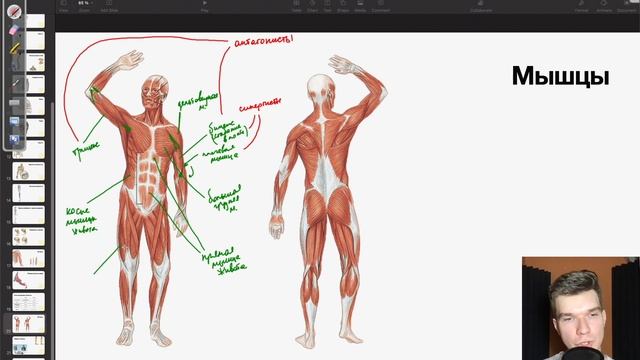The width and height of the screenshot is (640, 360).
Task: Select slide 14 thumbnail with single leg
Action: coord(28,193)
